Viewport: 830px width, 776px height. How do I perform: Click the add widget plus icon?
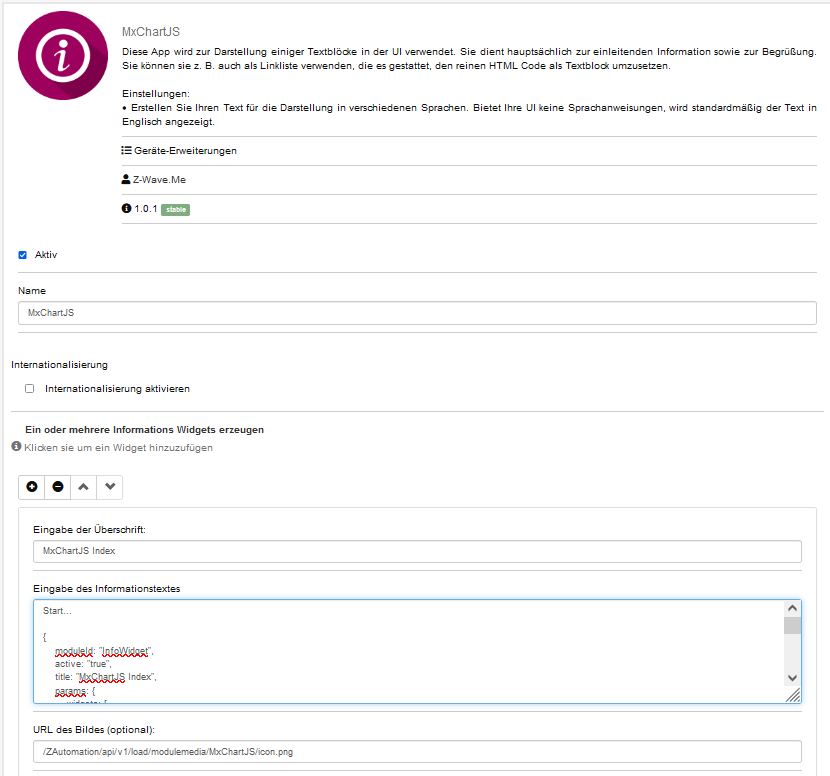click(32, 487)
